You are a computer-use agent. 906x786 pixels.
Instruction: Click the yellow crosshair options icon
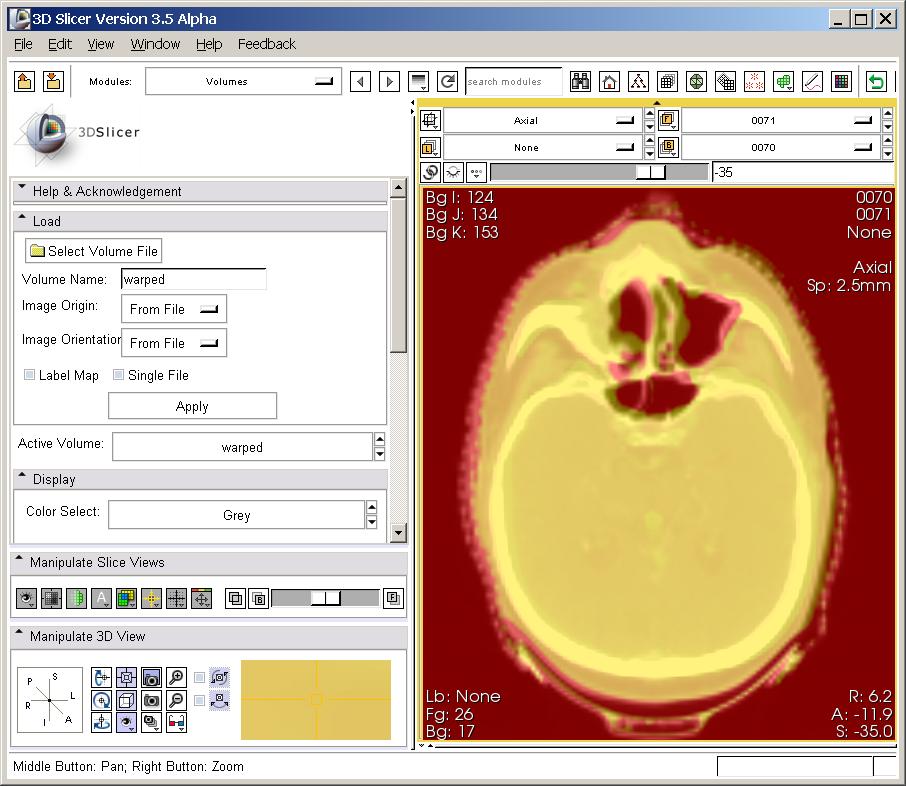[x=151, y=599]
